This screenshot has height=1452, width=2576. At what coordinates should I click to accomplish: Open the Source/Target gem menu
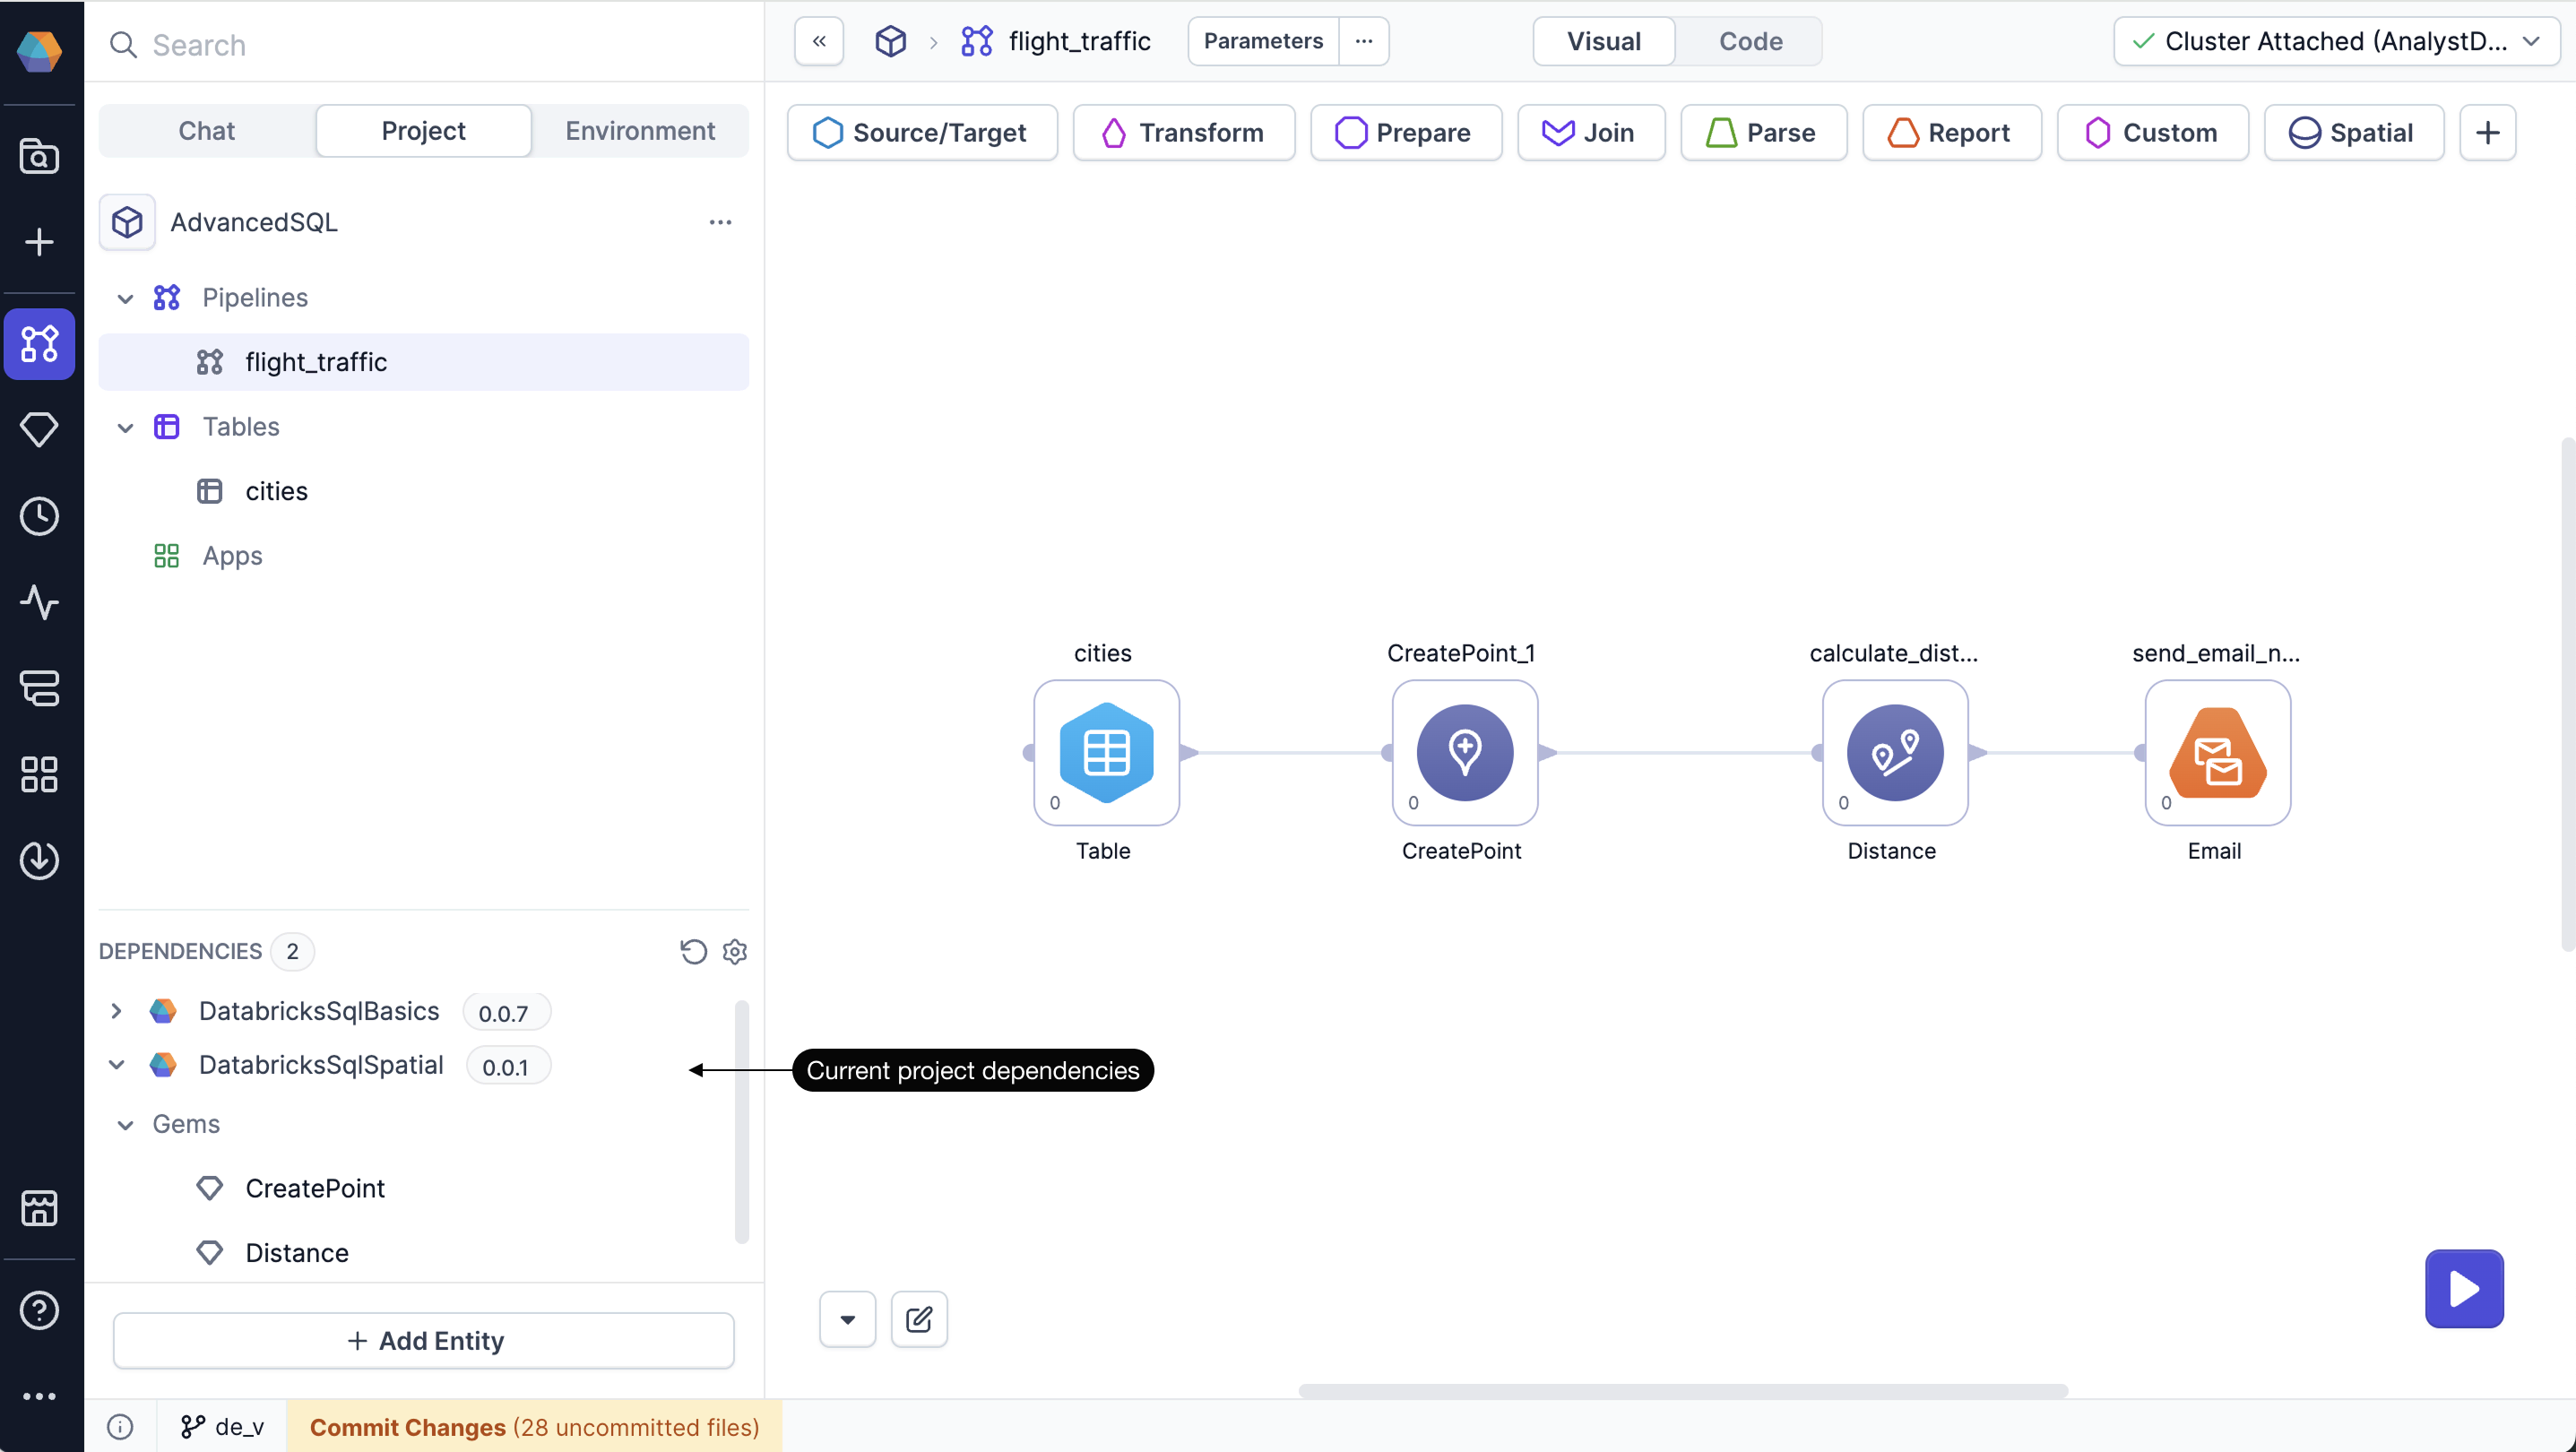point(921,133)
